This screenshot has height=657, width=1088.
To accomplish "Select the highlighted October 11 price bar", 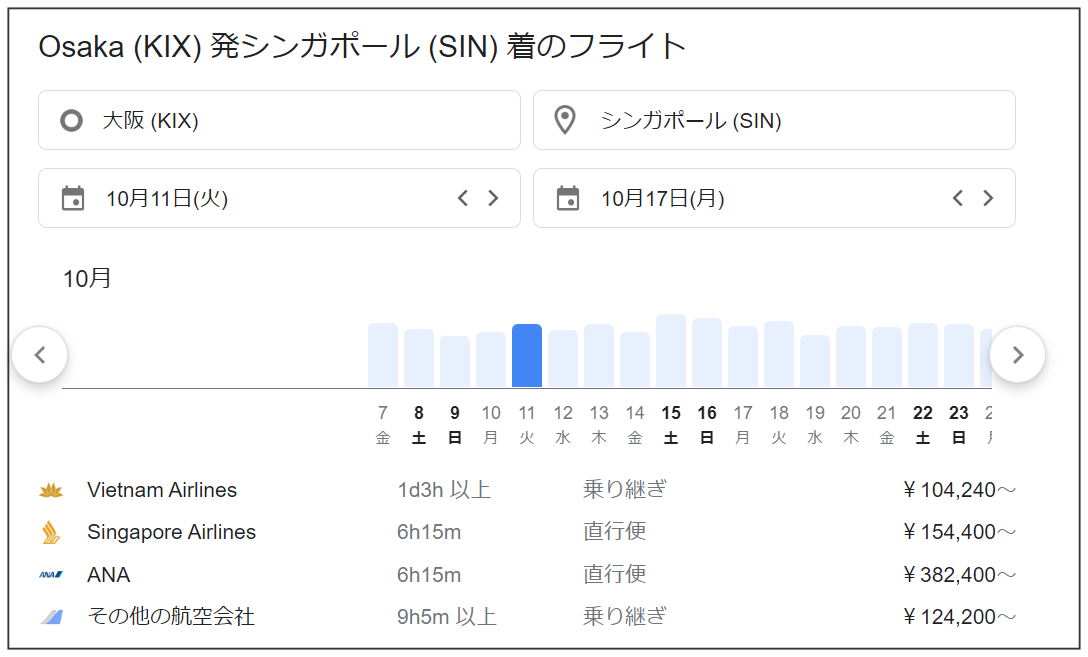I will 527,356.
